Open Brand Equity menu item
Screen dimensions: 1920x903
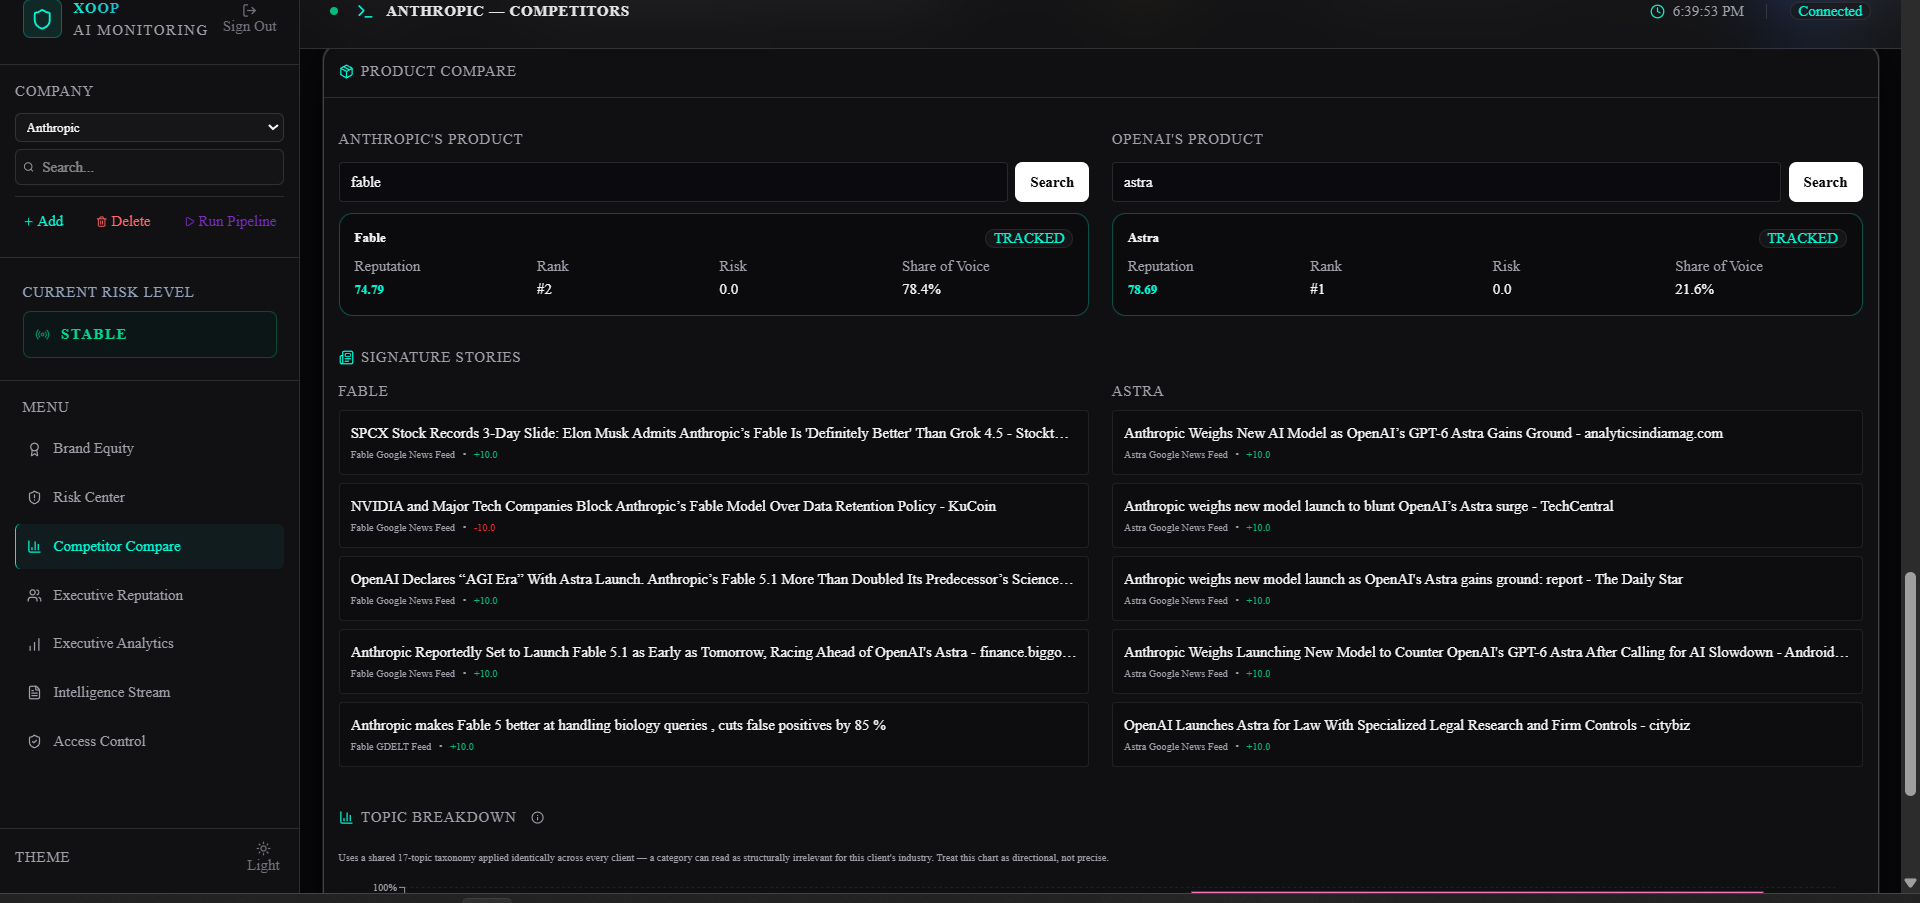(149, 448)
